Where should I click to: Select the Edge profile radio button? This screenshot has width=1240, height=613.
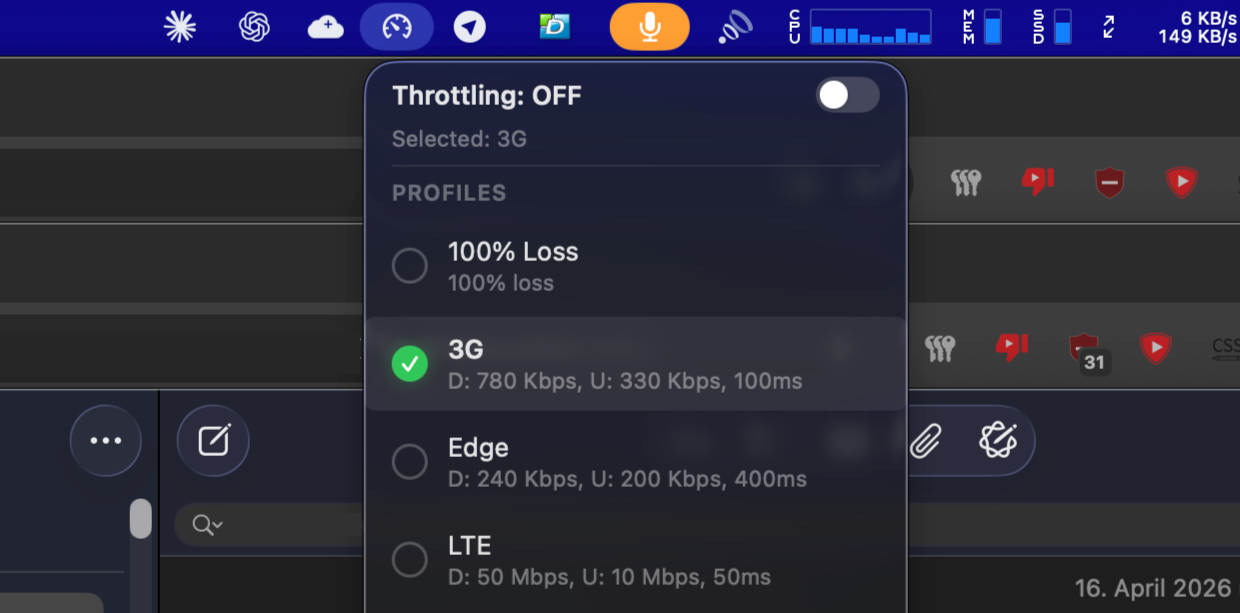tap(409, 462)
